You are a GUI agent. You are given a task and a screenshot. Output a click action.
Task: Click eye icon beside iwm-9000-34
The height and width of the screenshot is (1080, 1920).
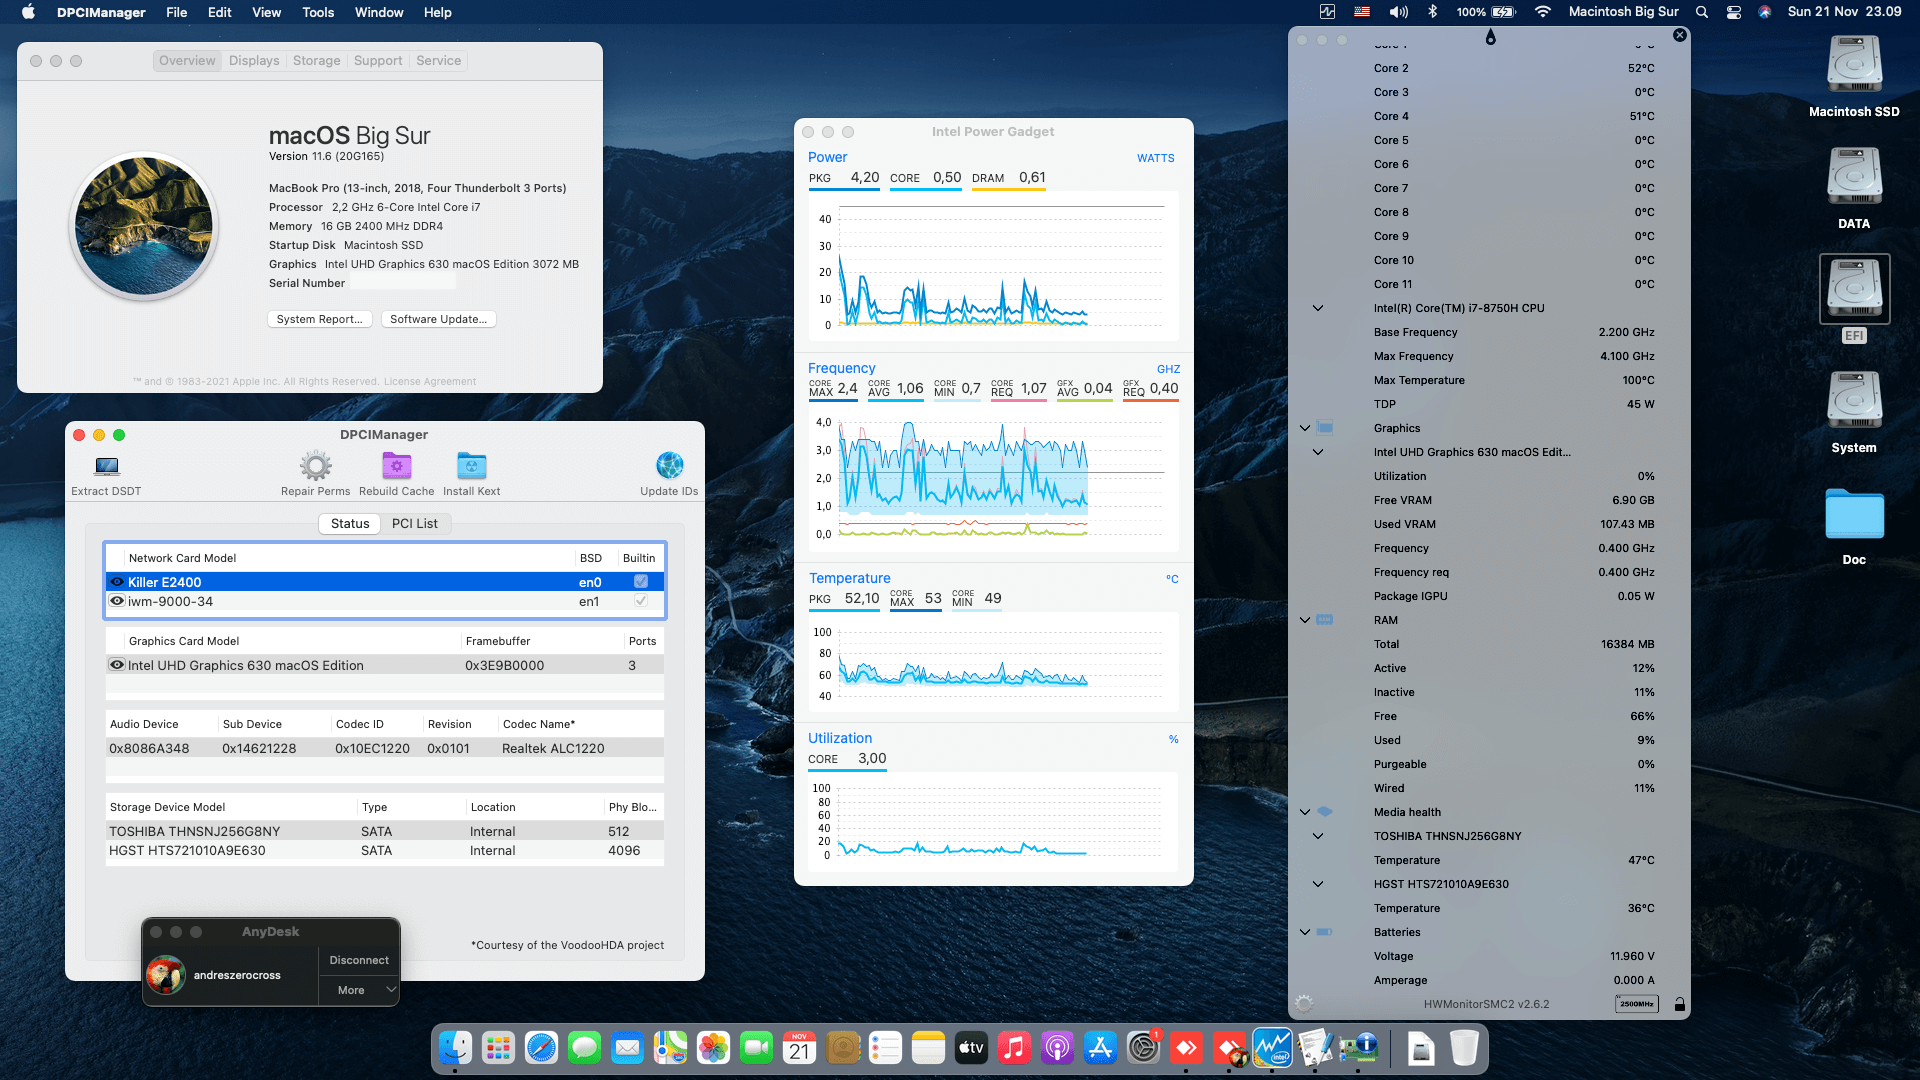[x=117, y=601]
